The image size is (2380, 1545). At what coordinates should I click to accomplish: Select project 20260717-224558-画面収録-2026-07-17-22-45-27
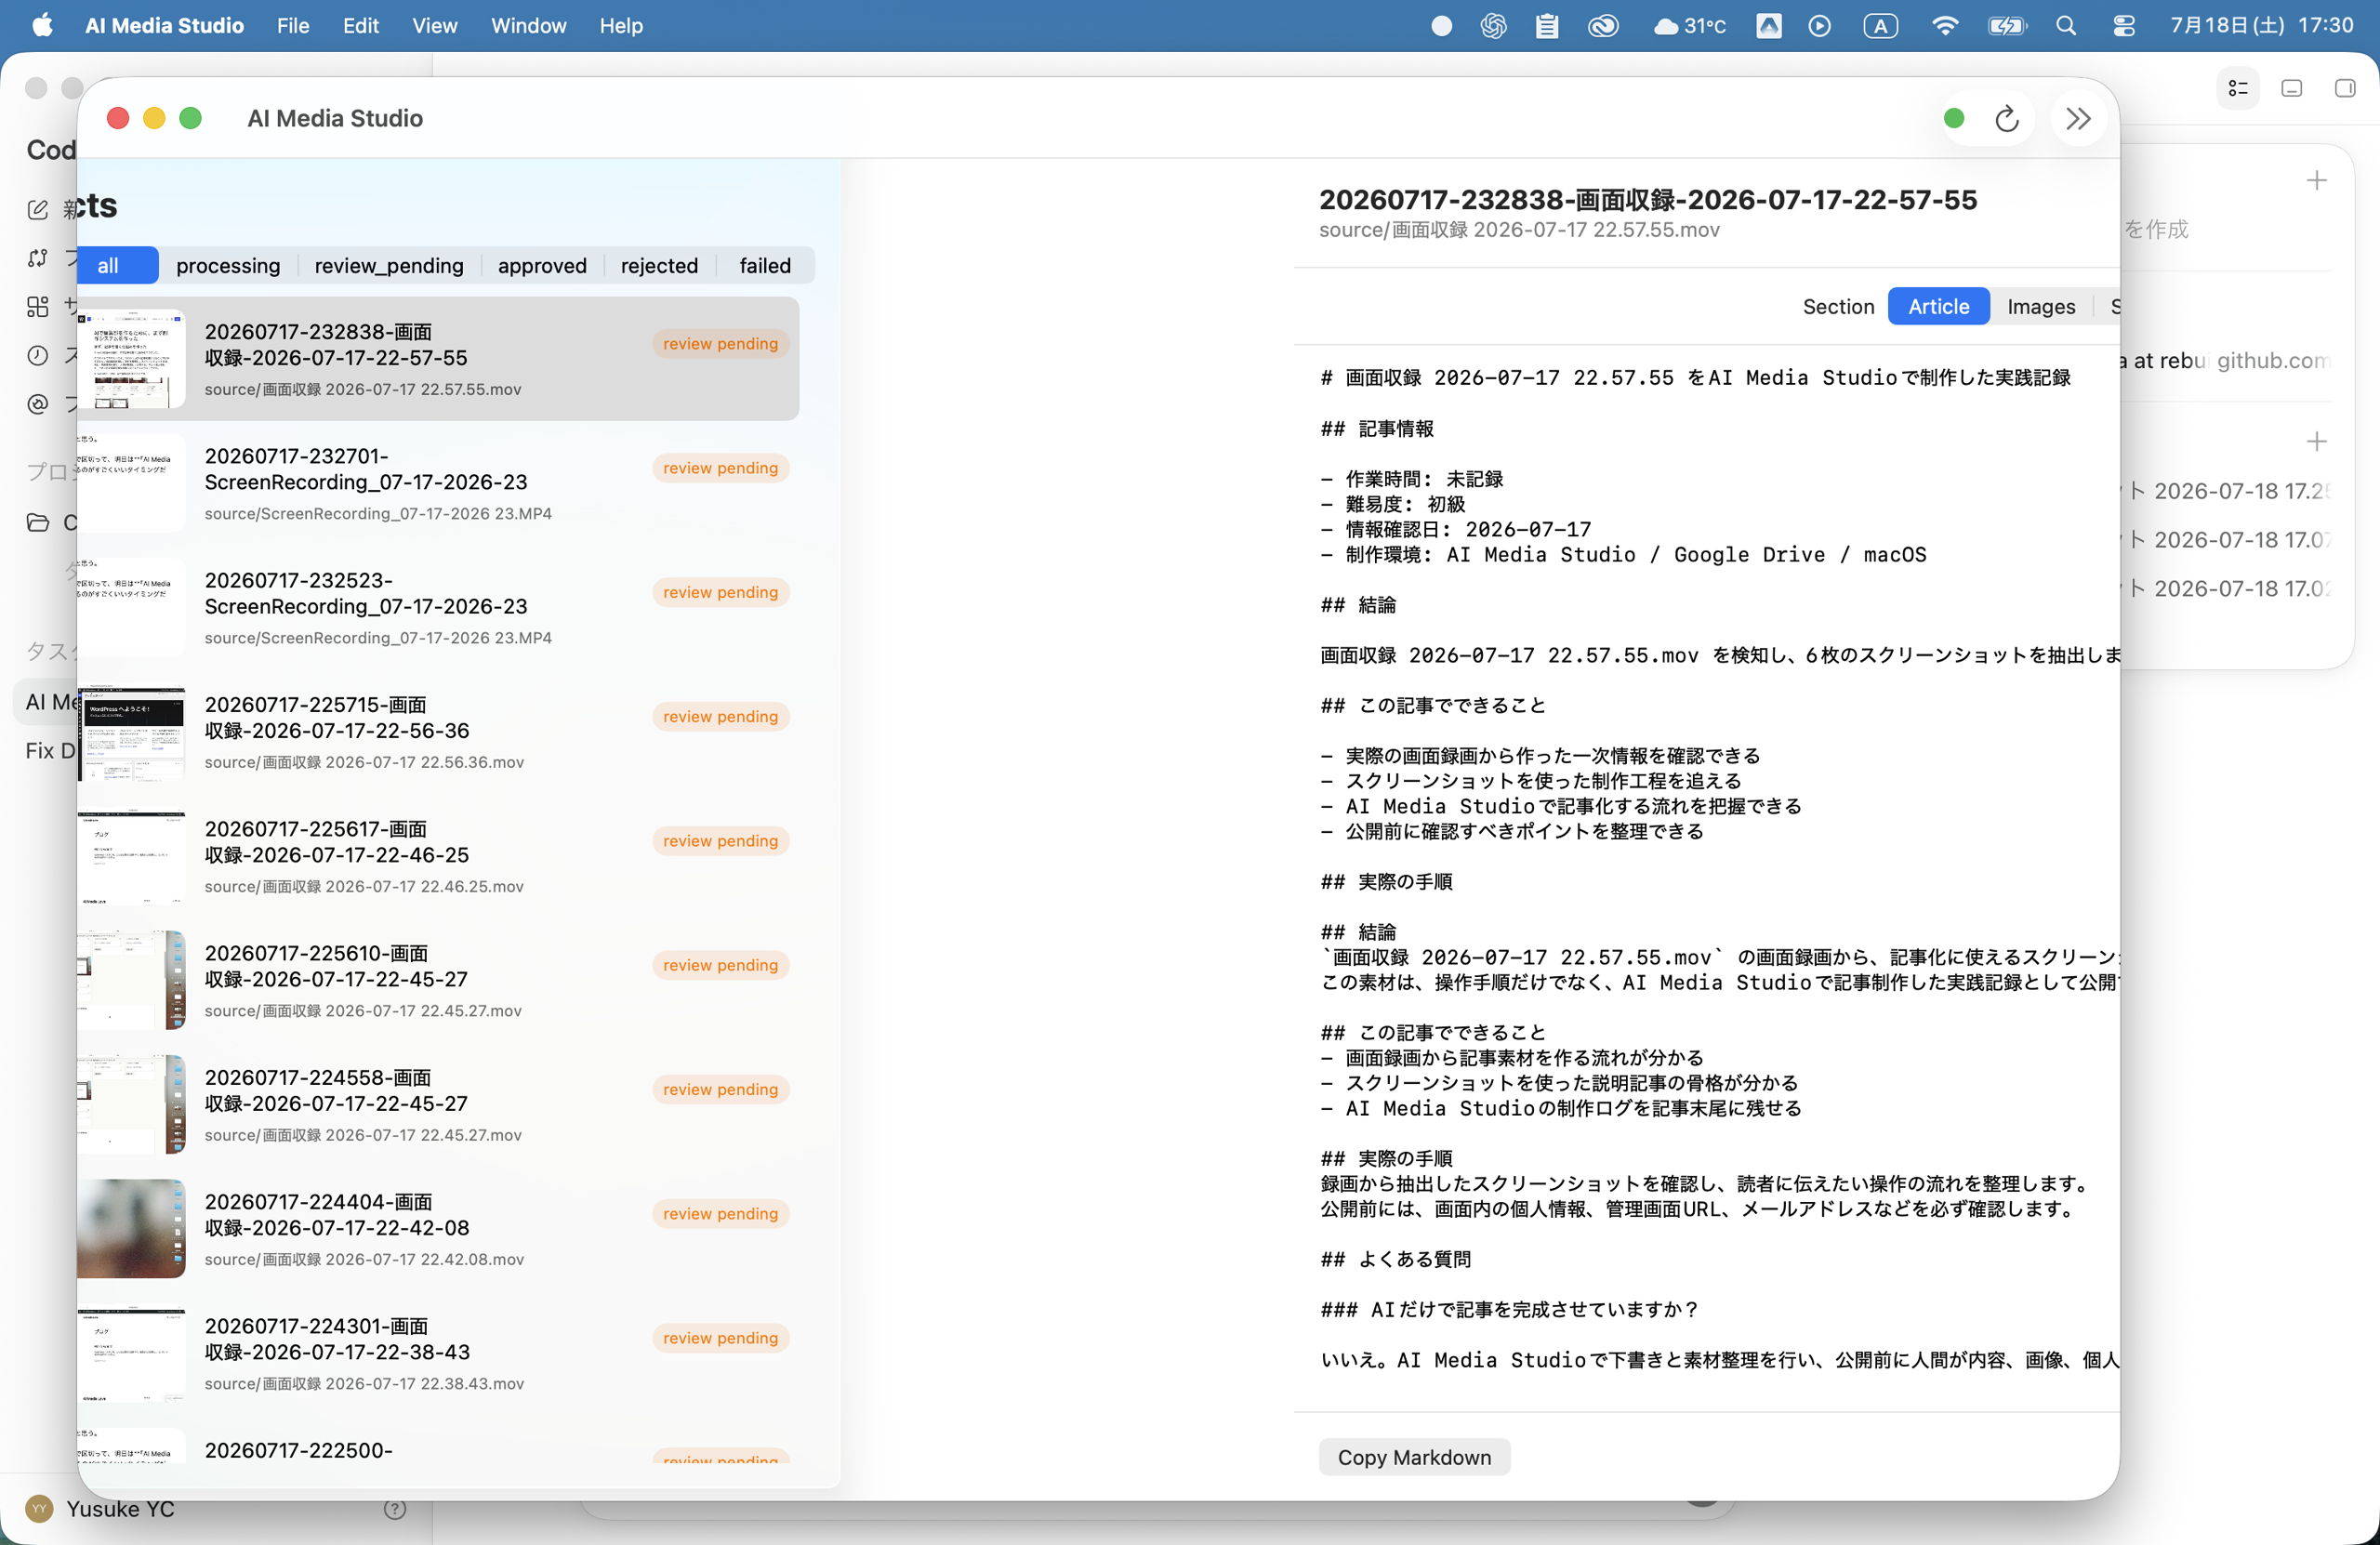click(438, 1105)
